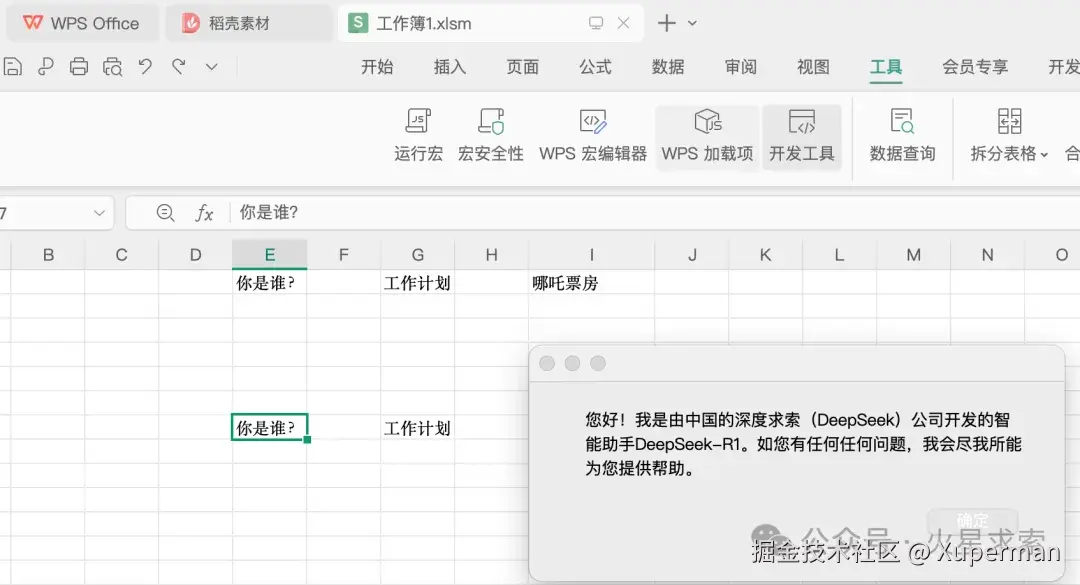1080x585 pixels.
Task: Open the 数据 ribbon tab
Action: point(668,67)
